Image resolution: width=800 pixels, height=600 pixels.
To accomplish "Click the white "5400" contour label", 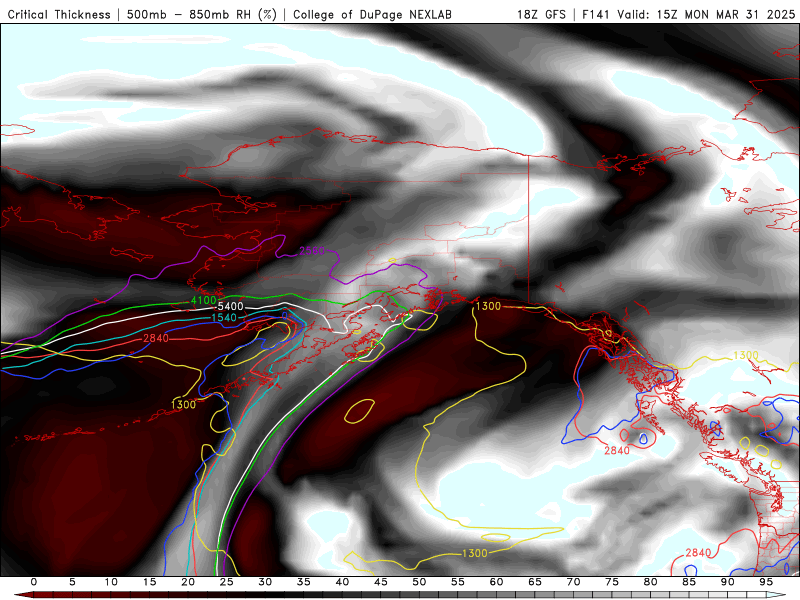I will [230, 307].
